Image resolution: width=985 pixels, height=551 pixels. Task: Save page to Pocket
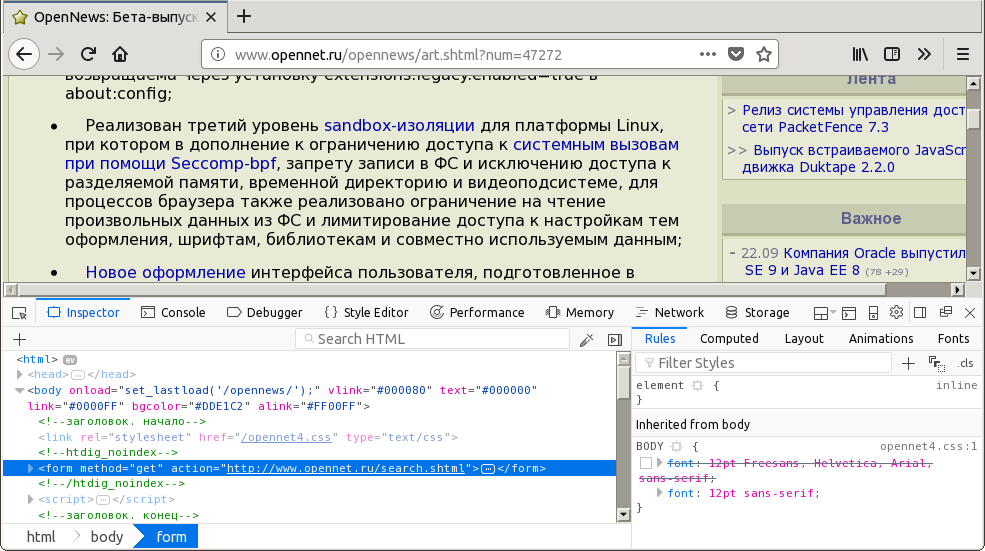point(736,55)
